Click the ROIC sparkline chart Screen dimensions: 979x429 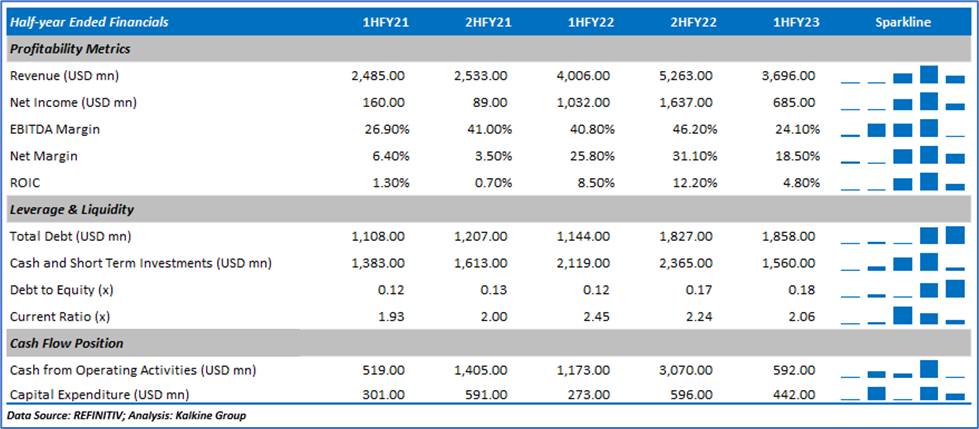coord(903,183)
